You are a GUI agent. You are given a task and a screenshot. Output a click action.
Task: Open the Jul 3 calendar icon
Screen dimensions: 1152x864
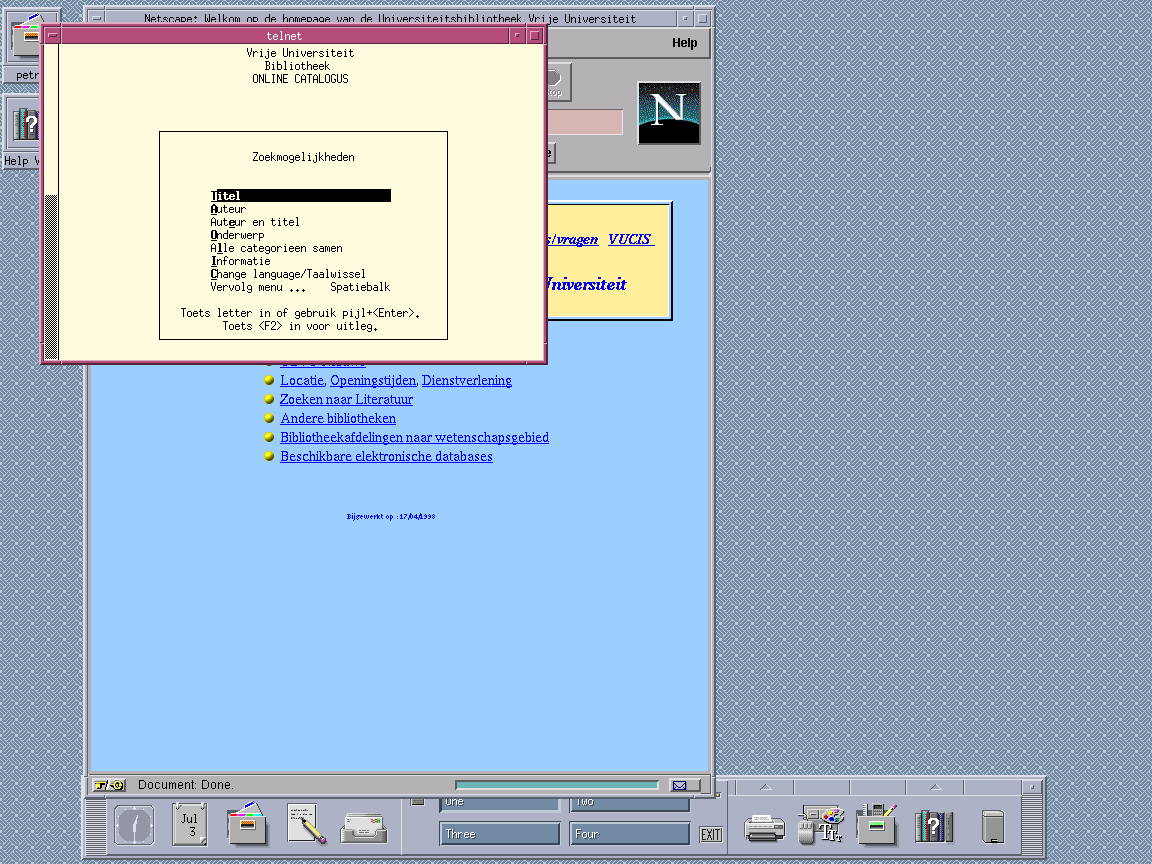pyautogui.click(x=190, y=824)
